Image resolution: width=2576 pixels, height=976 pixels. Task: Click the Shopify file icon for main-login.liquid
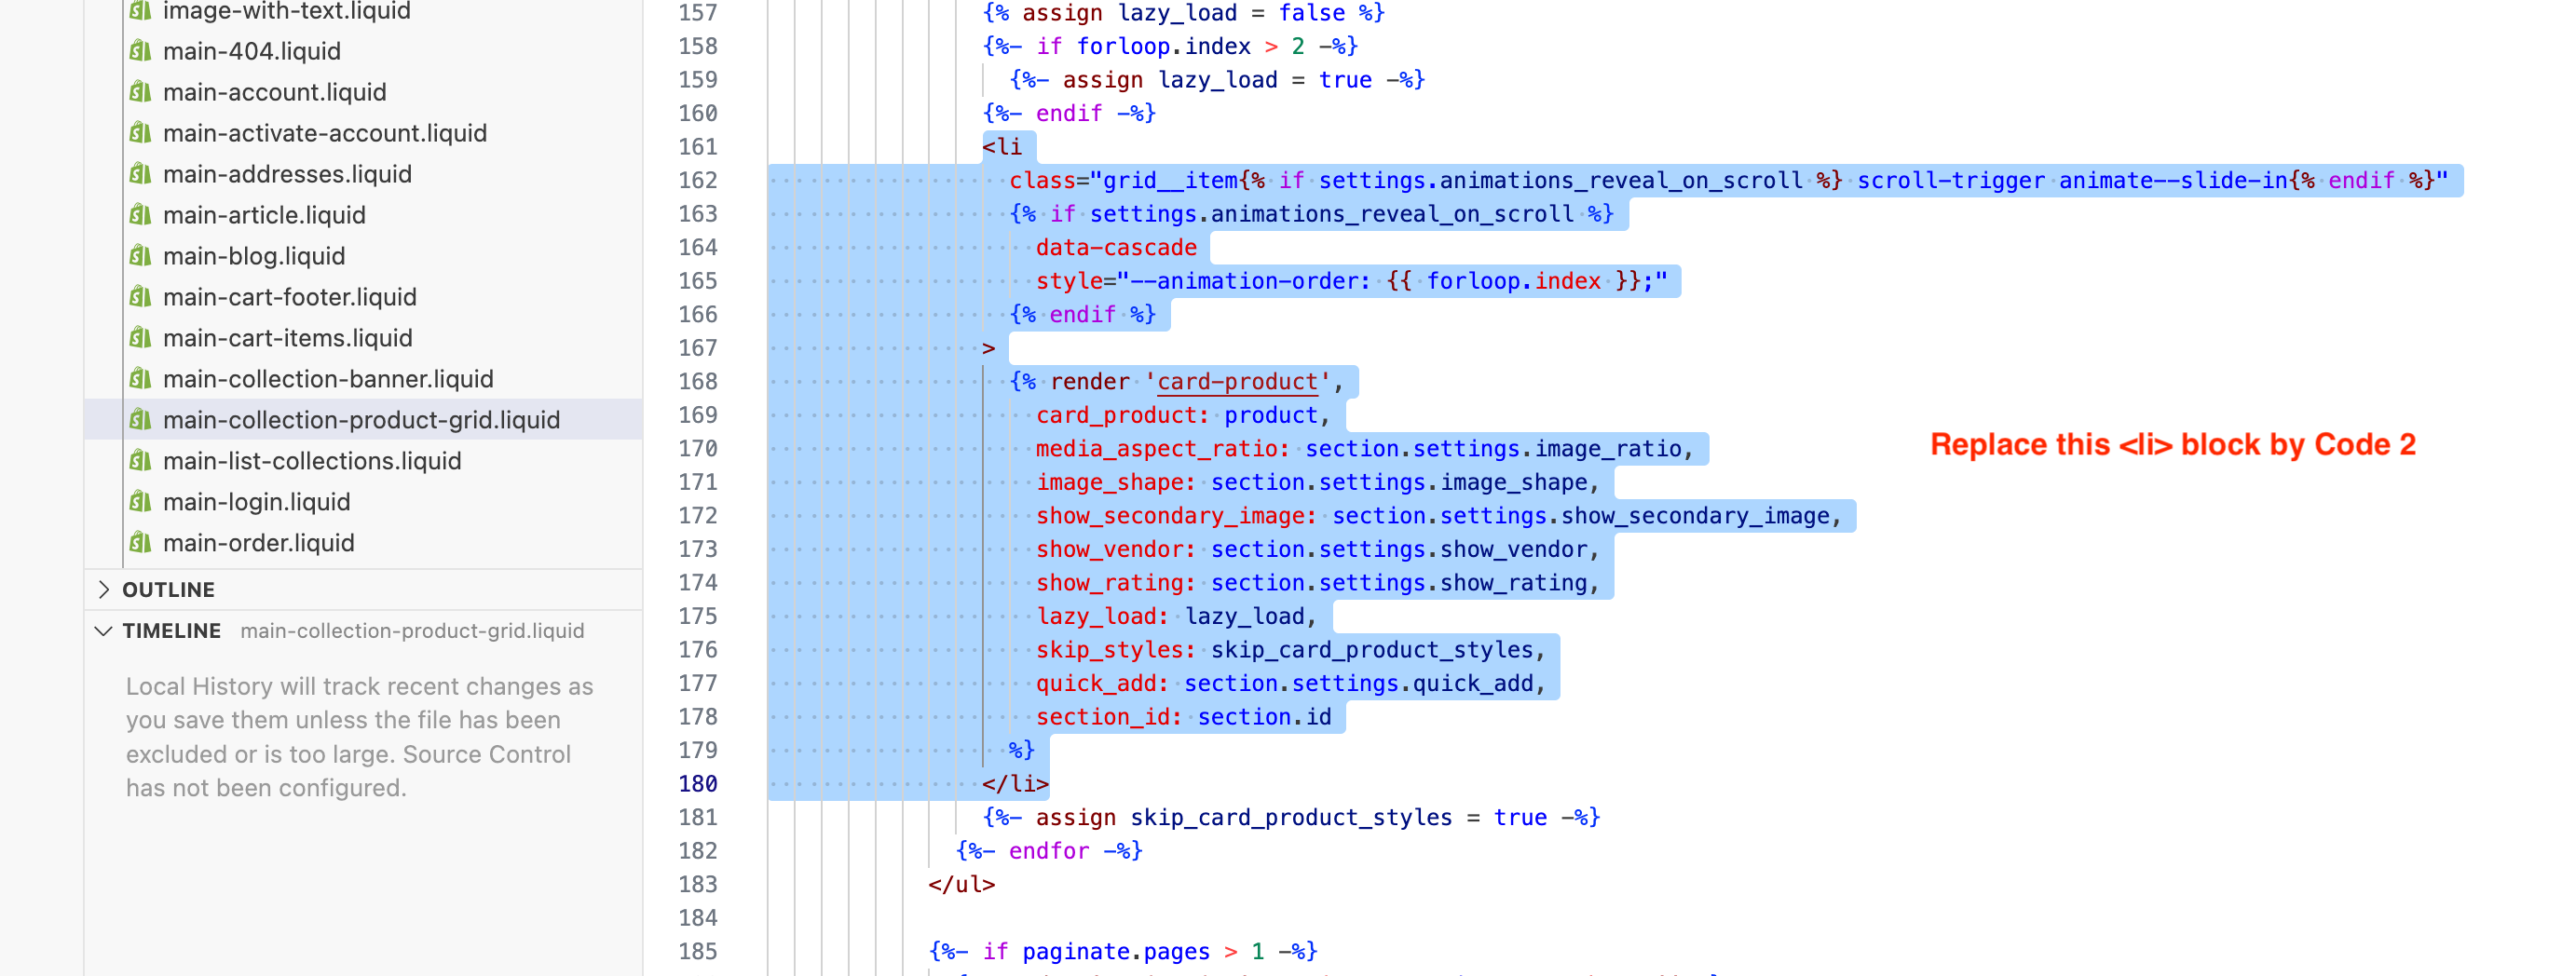point(141,501)
